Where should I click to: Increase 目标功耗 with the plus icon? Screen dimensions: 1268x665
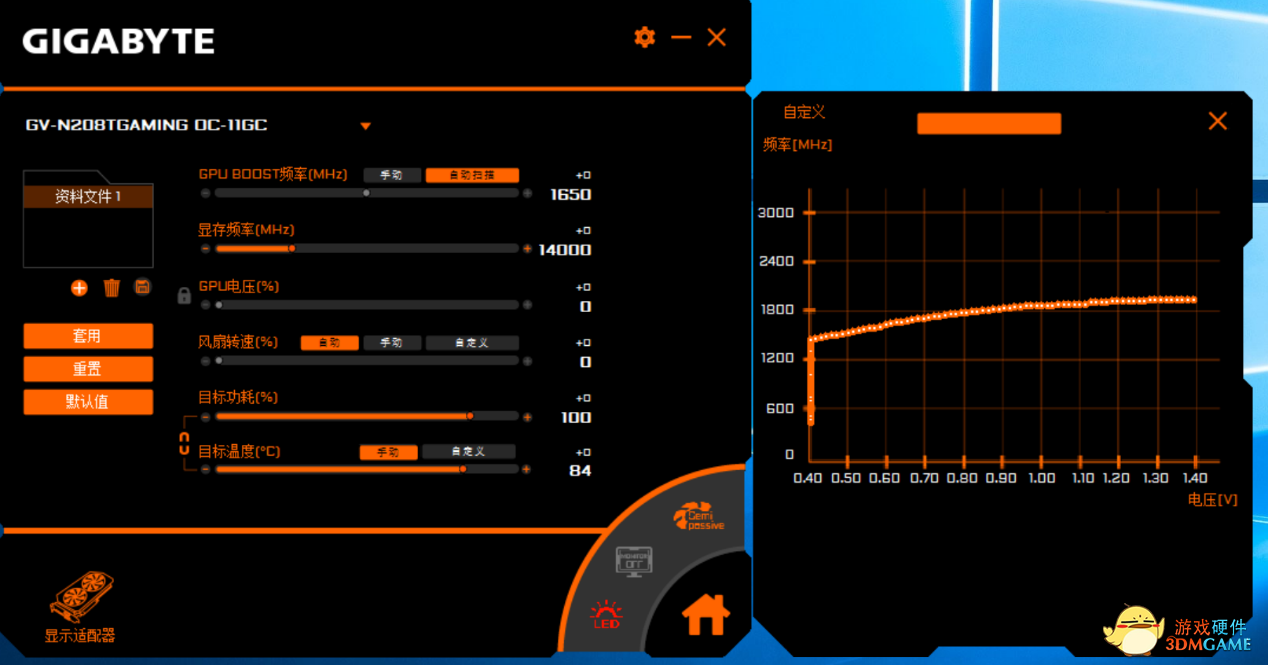pyautogui.click(x=527, y=416)
